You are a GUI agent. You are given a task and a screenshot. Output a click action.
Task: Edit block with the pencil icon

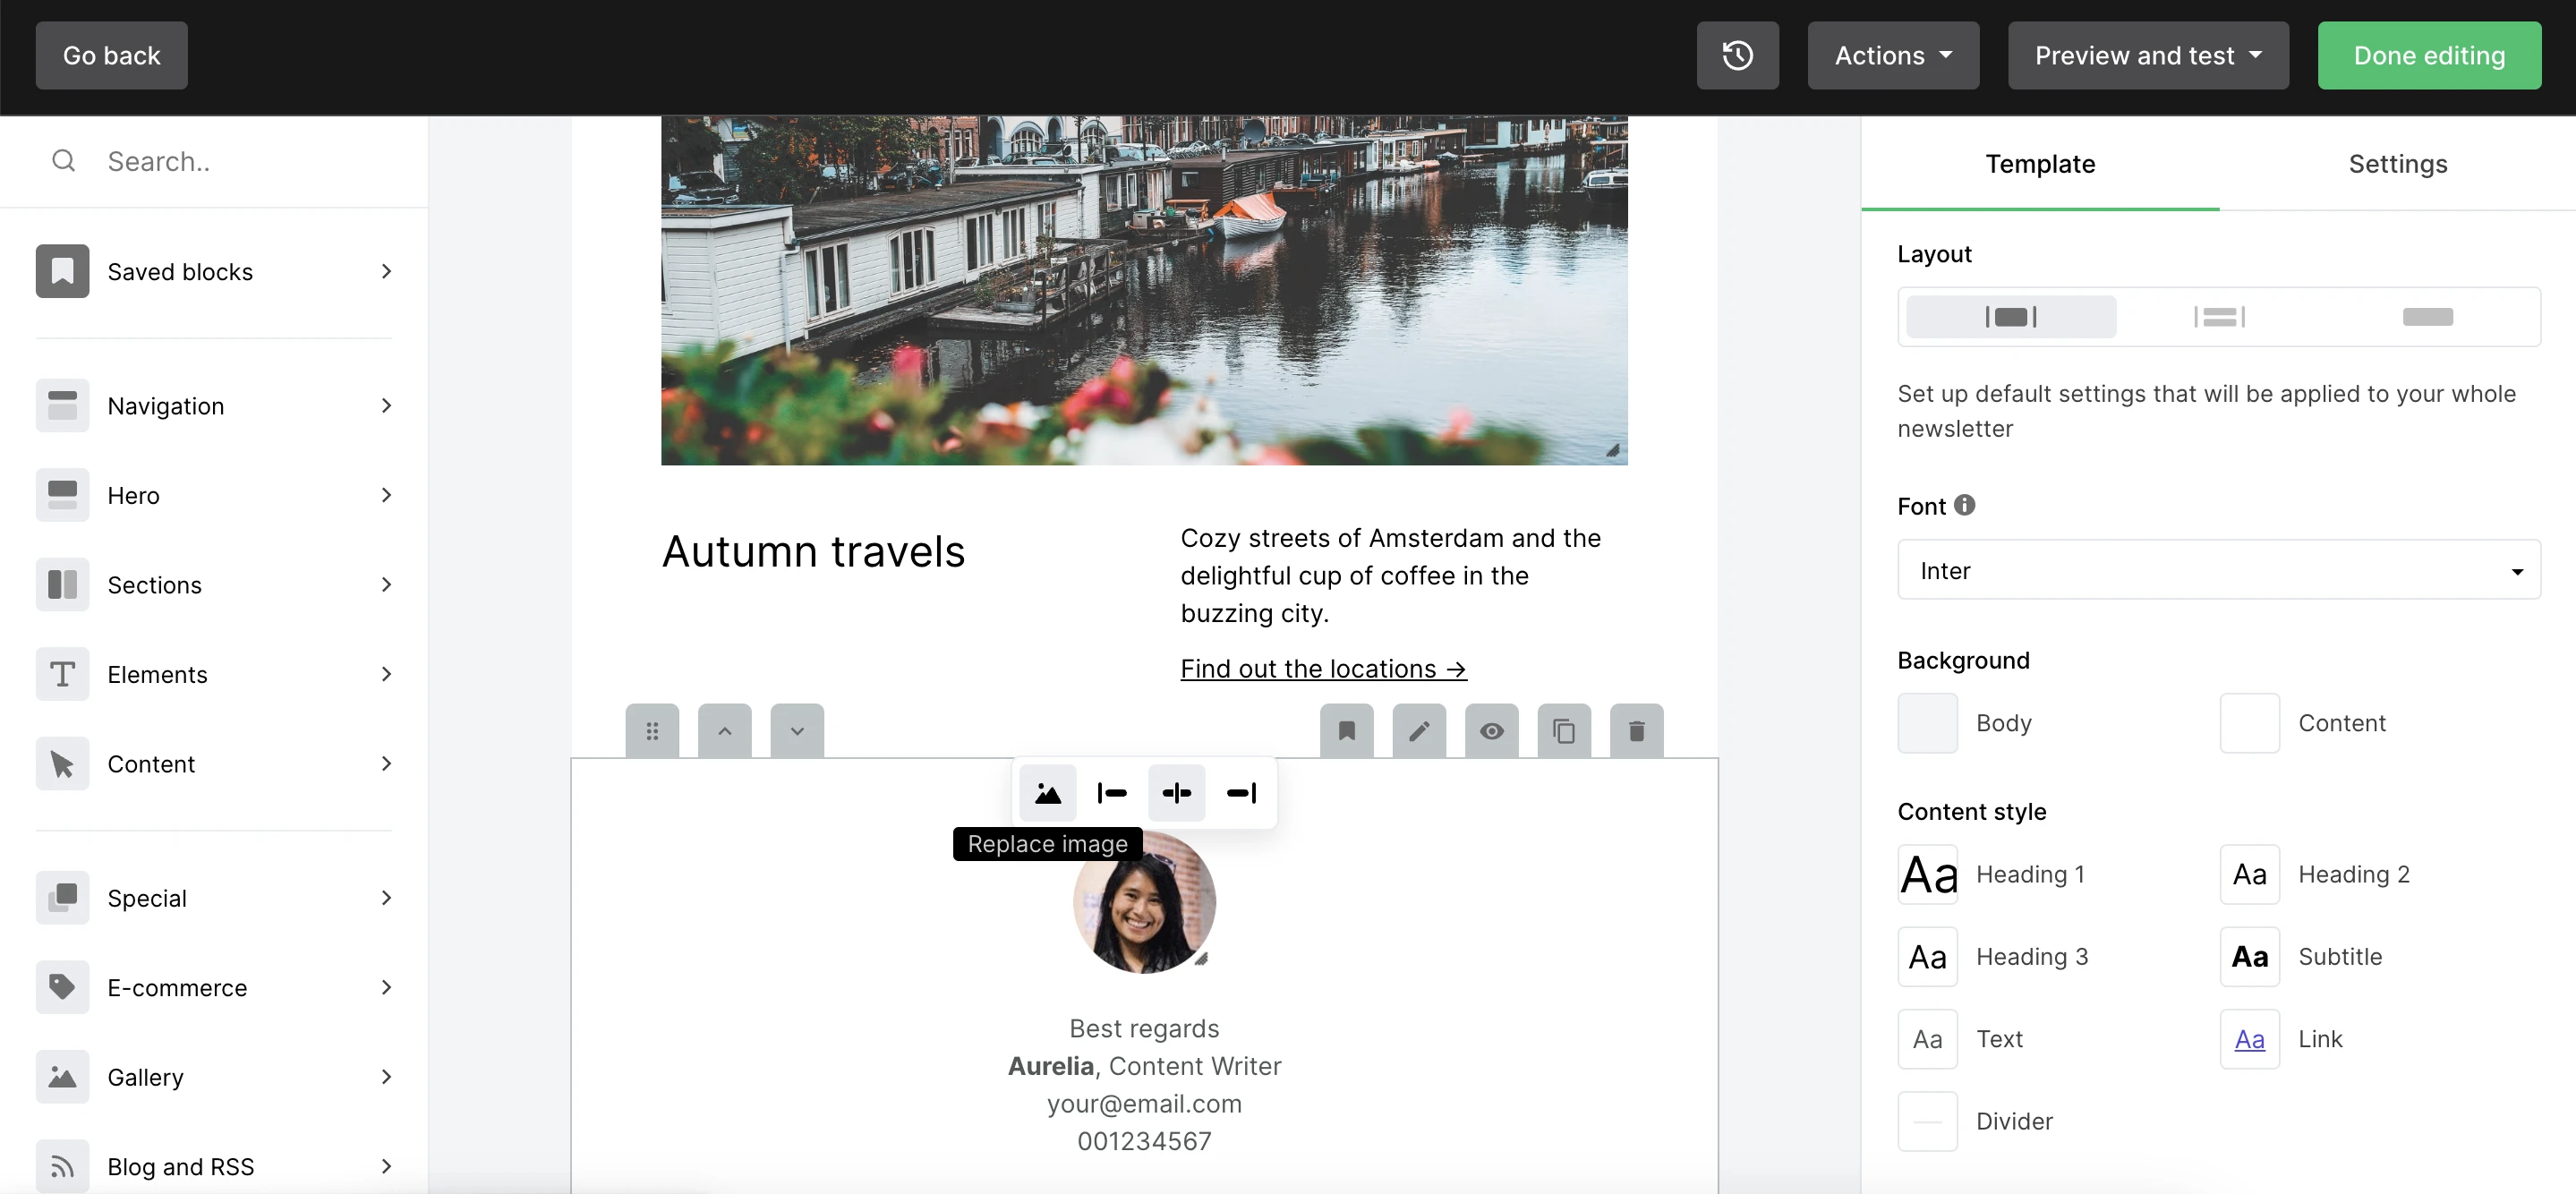(x=1418, y=731)
